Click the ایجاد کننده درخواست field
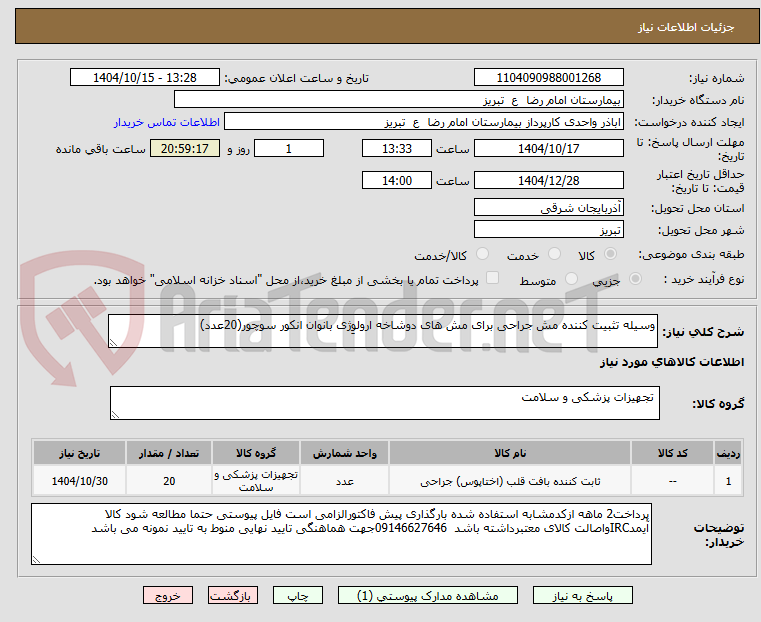This screenshot has height=622, width=761. point(424,121)
